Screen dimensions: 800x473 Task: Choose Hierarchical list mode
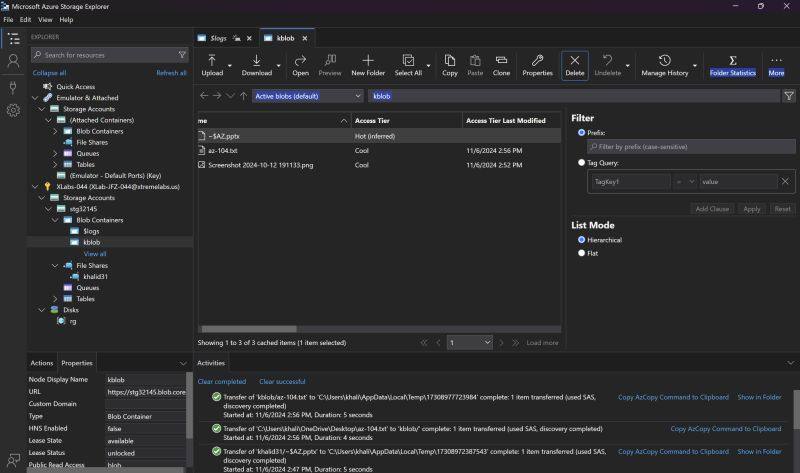pos(581,239)
